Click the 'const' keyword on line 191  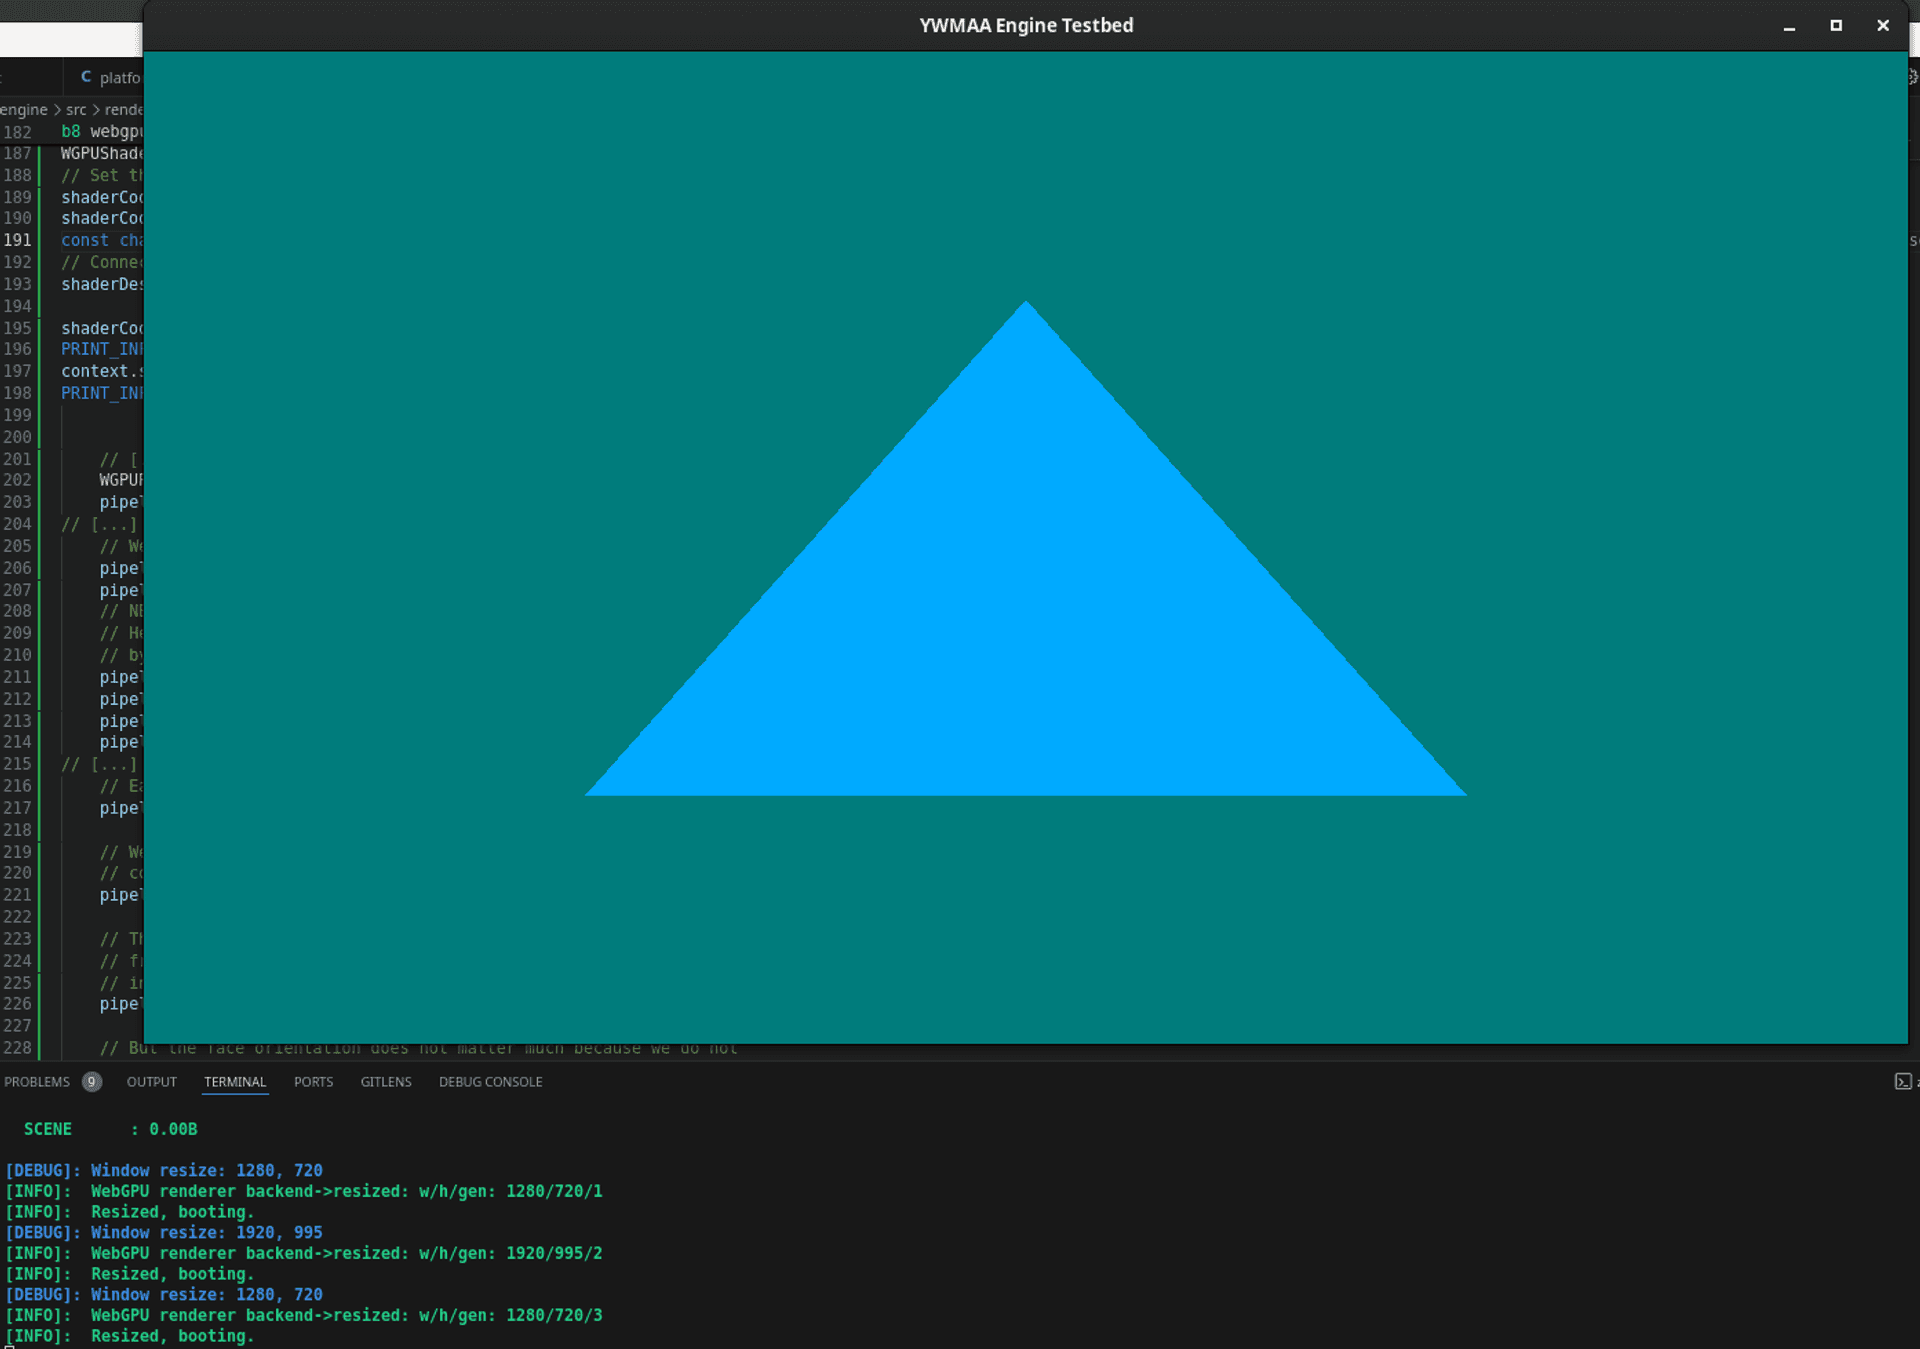point(85,240)
